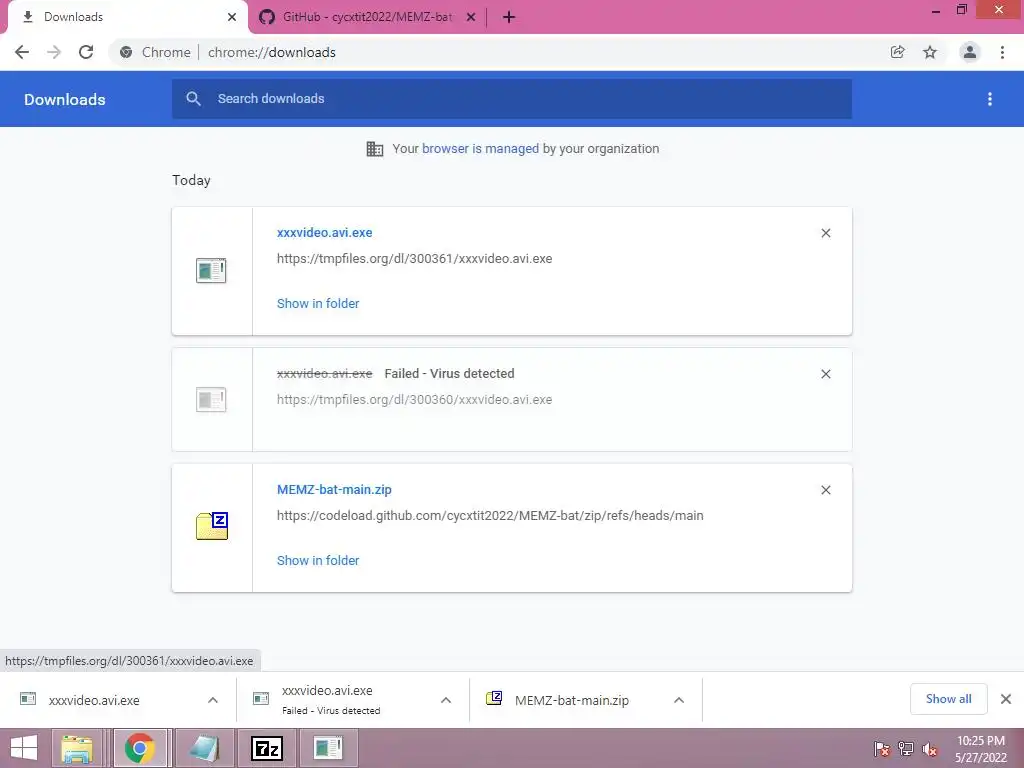Show in folder for MEMZ-bat-main.zip
This screenshot has height=768, width=1024.
[x=318, y=560]
